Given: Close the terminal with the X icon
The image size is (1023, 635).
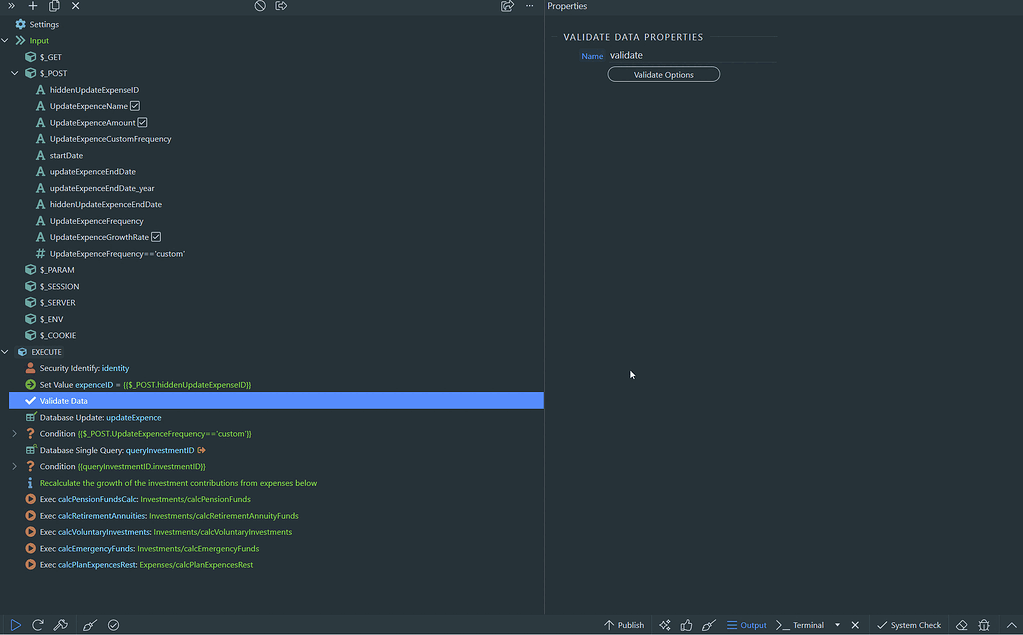Looking at the screenshot, I should (x=855, y=625).
